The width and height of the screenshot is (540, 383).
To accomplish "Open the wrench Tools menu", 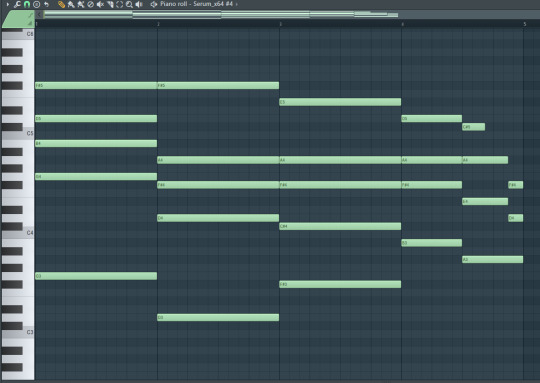I will [x=17, y=4].
